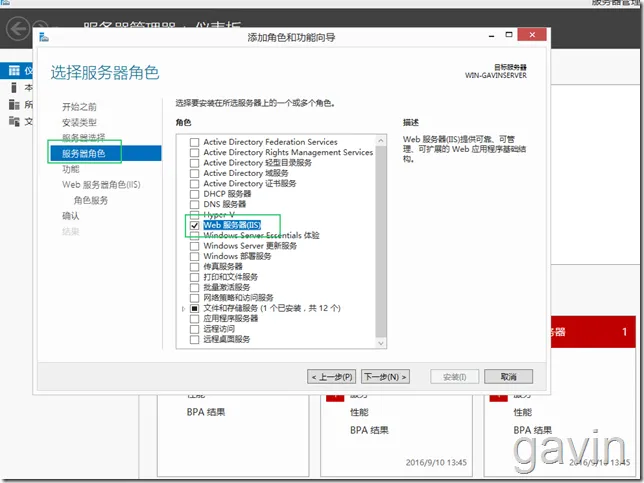Tick the DHCP 服务器 checkbox
This screenshot has height=483, width=644.
coord(194,194)
